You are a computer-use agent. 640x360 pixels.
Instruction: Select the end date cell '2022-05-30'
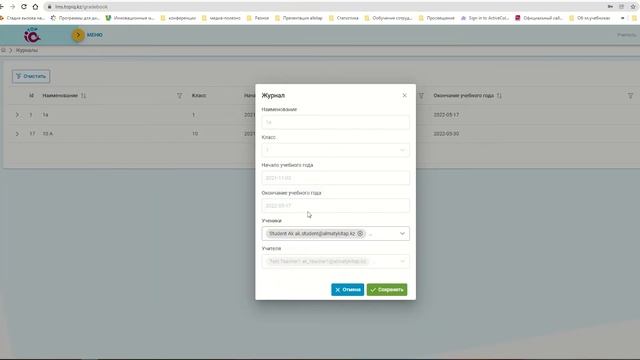(x=446, y=134)
